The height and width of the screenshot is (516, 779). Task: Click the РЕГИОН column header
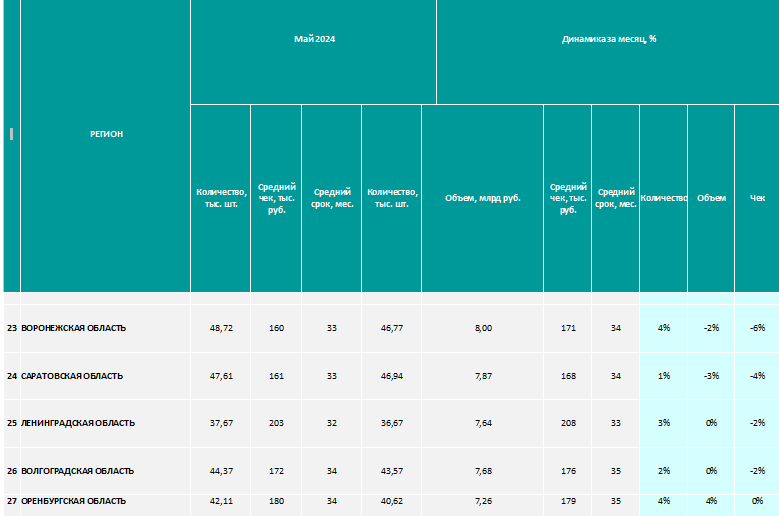click(x=105, y=134)
